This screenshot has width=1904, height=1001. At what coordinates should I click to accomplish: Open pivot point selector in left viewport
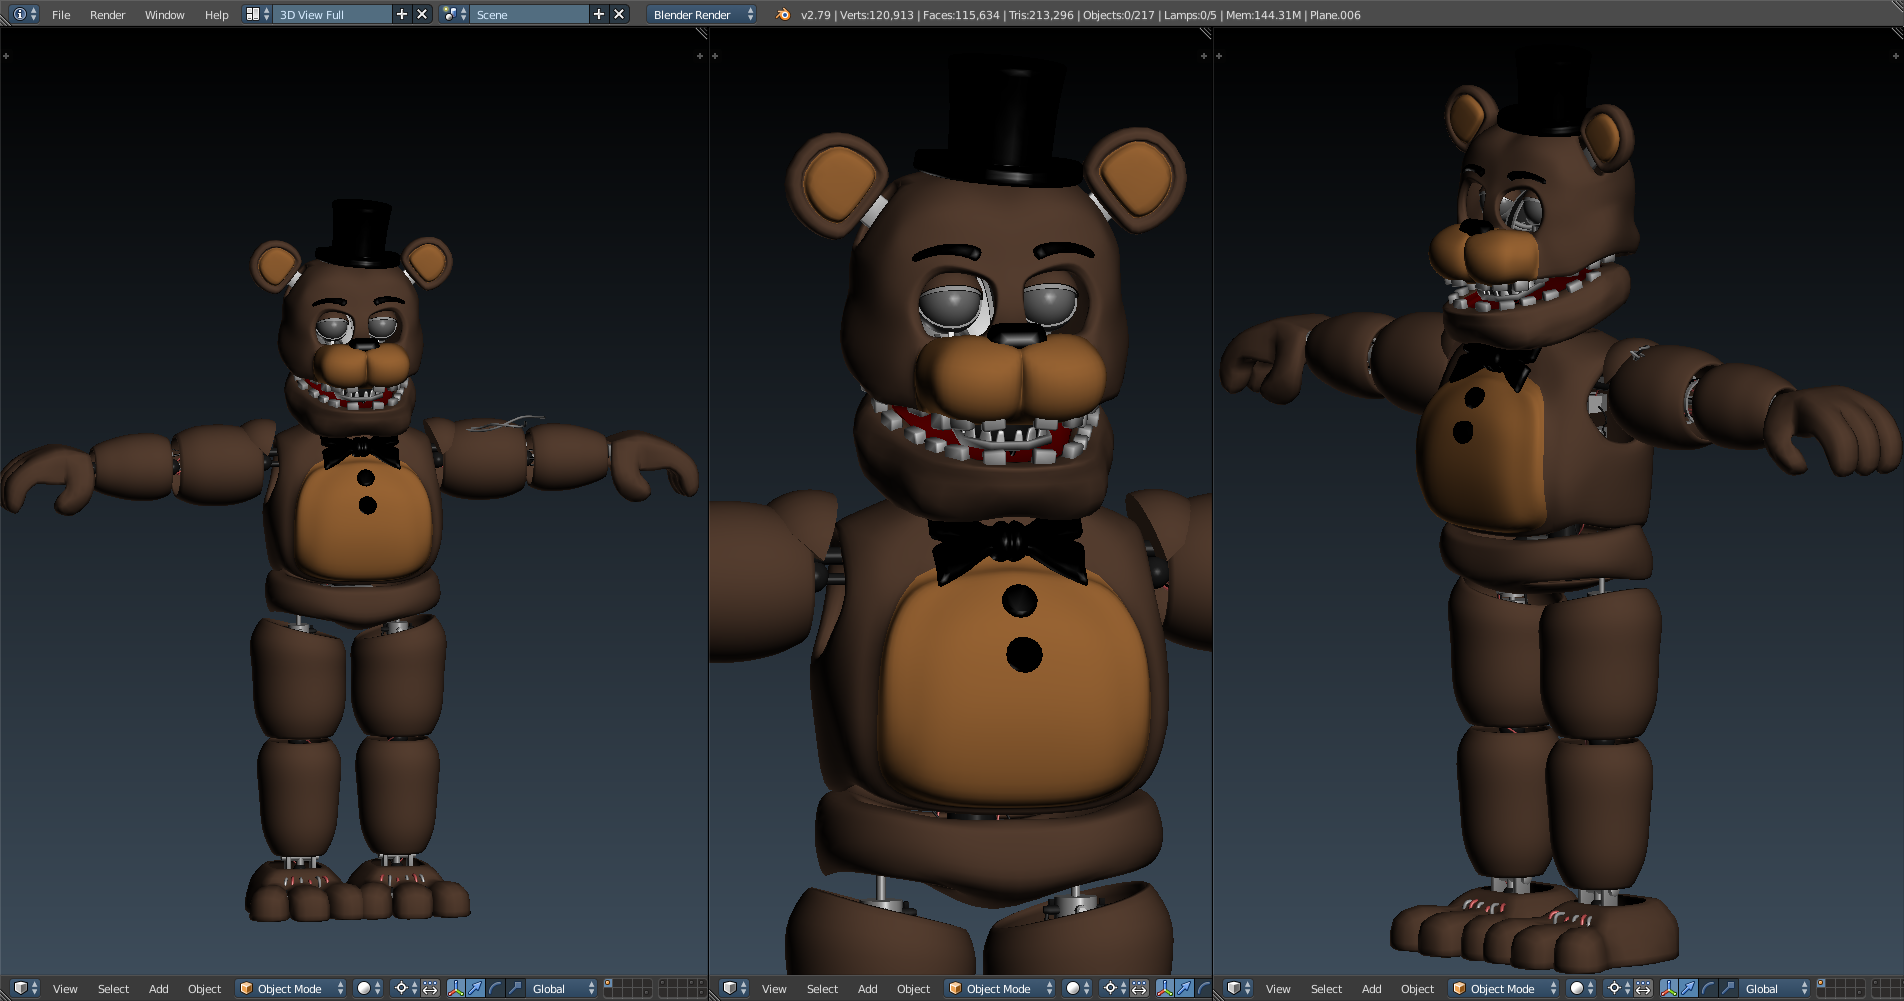[405, 988]
